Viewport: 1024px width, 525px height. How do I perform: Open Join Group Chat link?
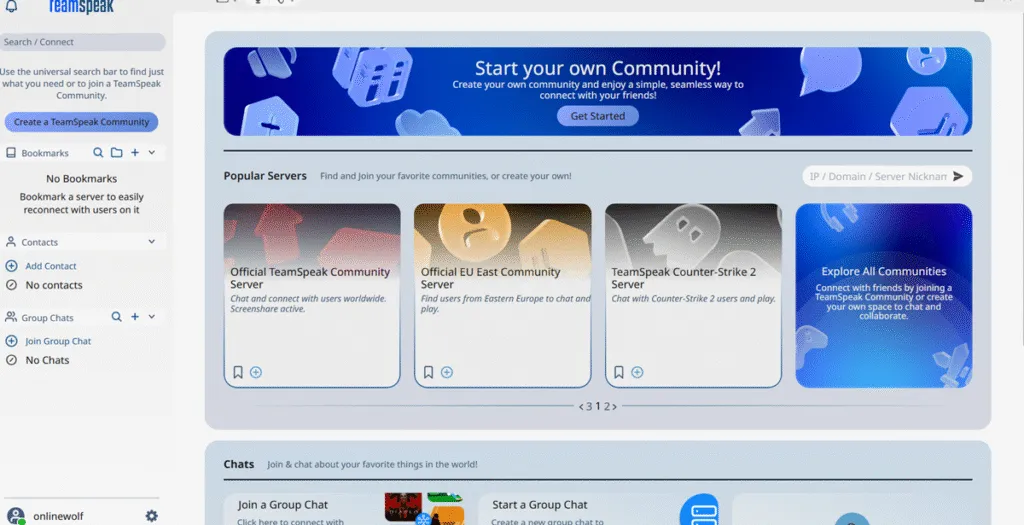[x=58, y=341]
